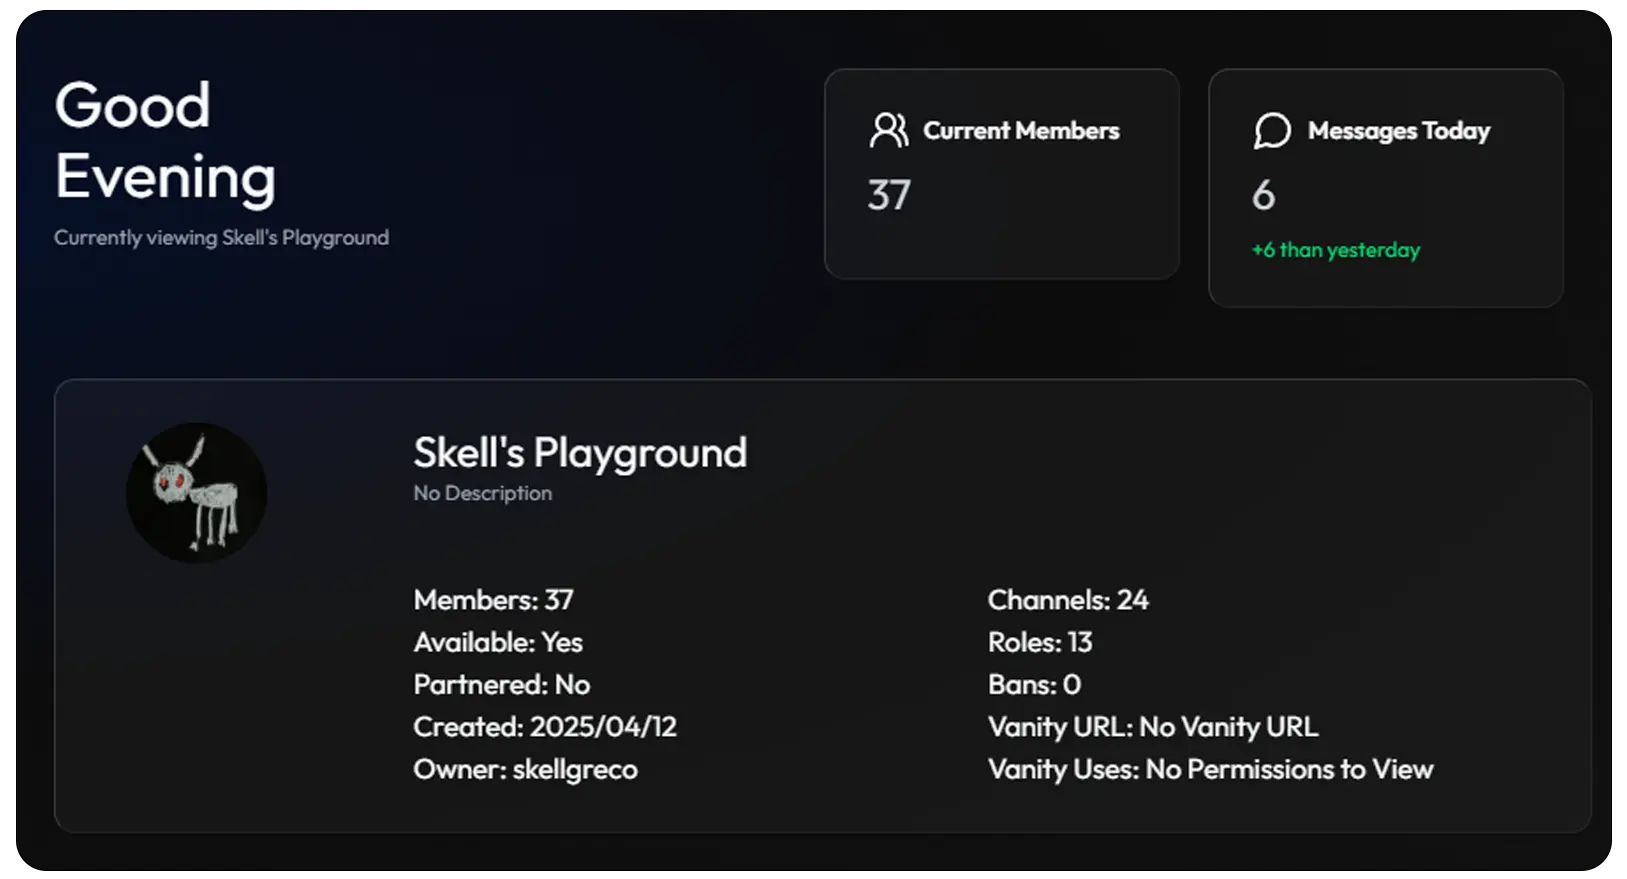Click the Messages Today chat bubble icon
The width and height of the screenshot is (1627, 879).
[x=1272, y=130]
